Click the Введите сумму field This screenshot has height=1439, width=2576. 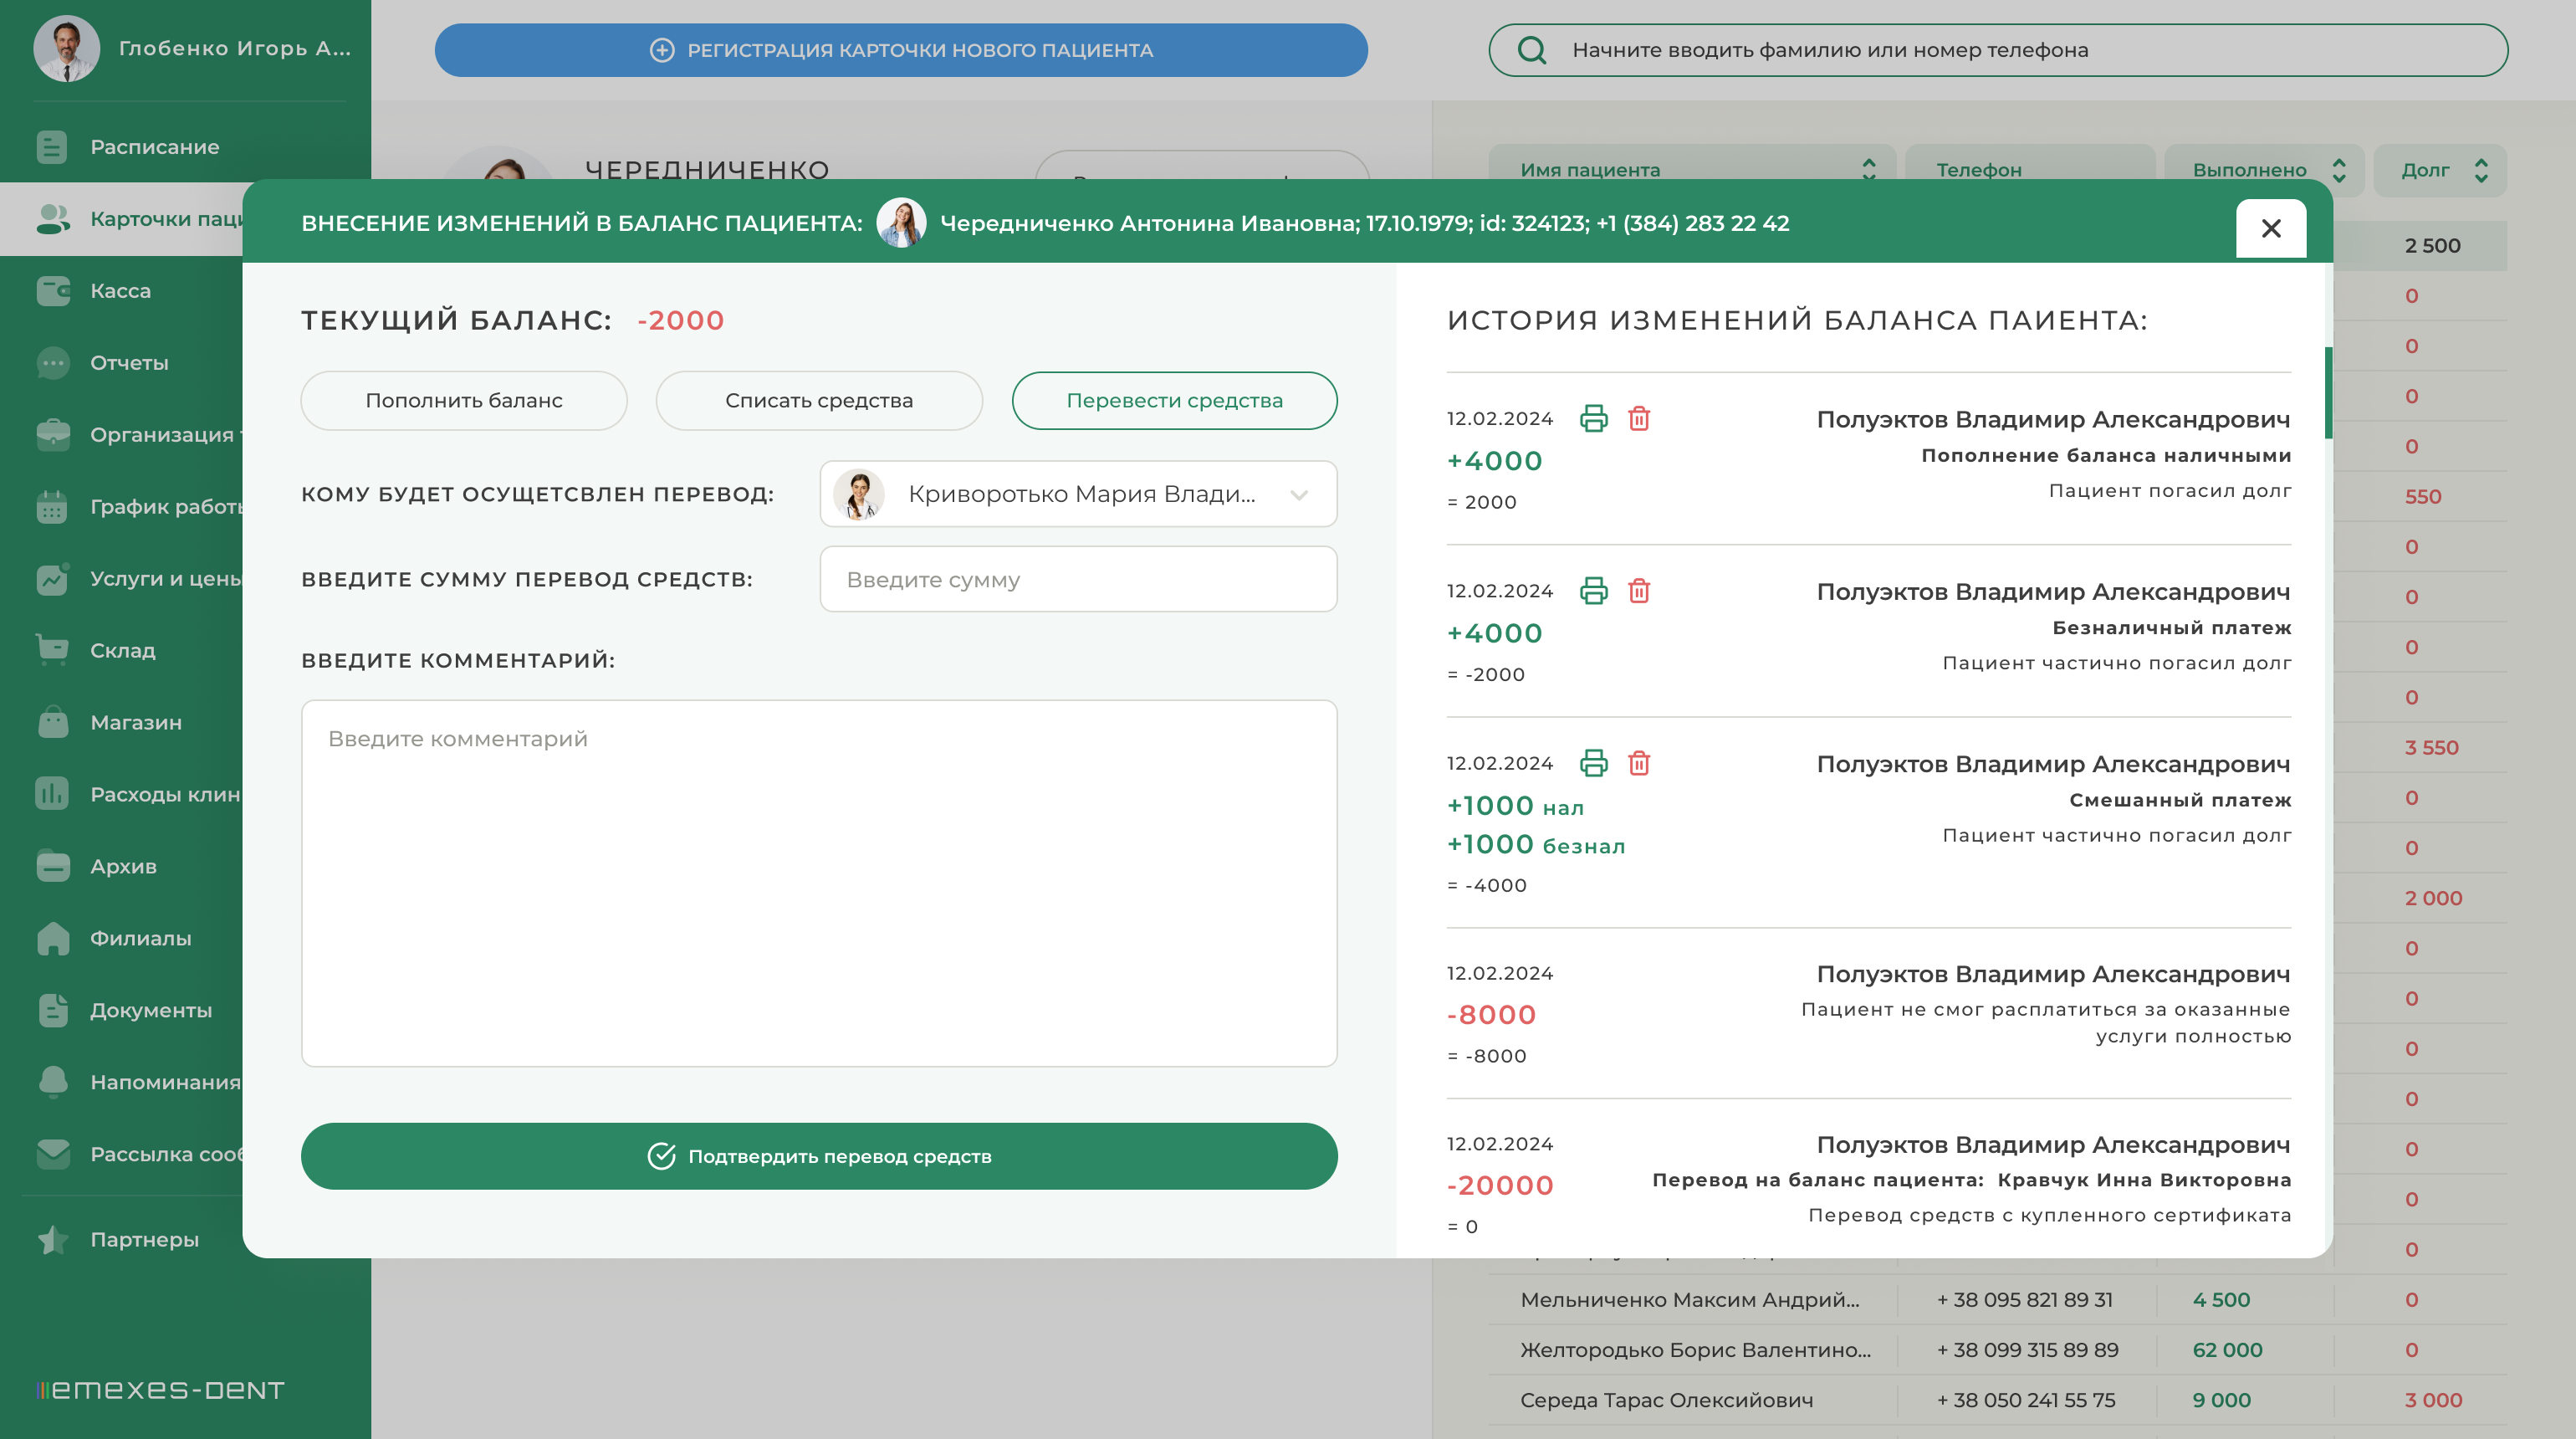pos(1078,580)
